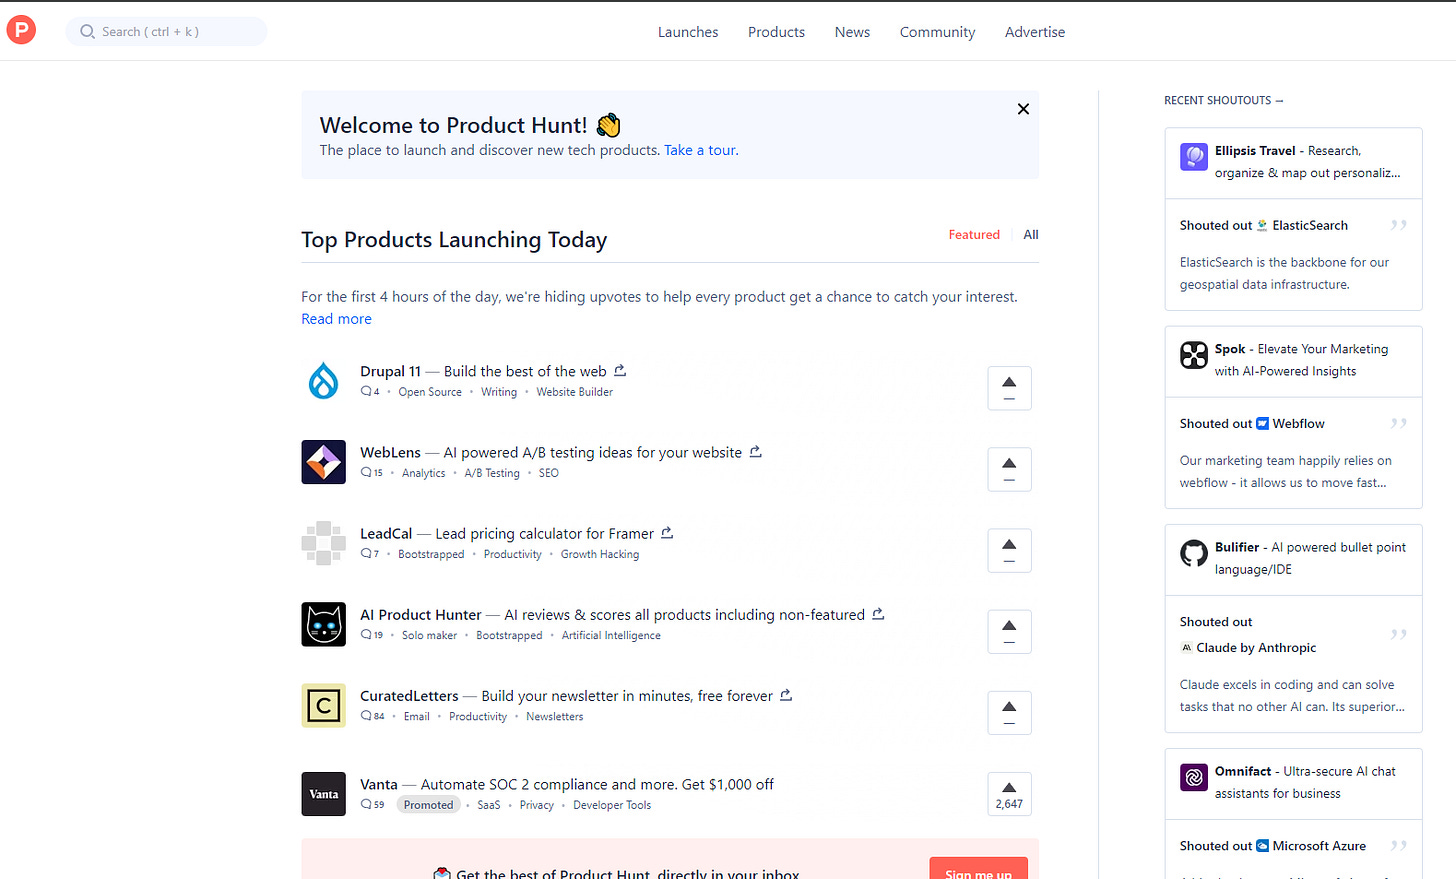Open the WebLens product title
The width and height of the screenshot is (1456, 879).
tap(390, 452)
